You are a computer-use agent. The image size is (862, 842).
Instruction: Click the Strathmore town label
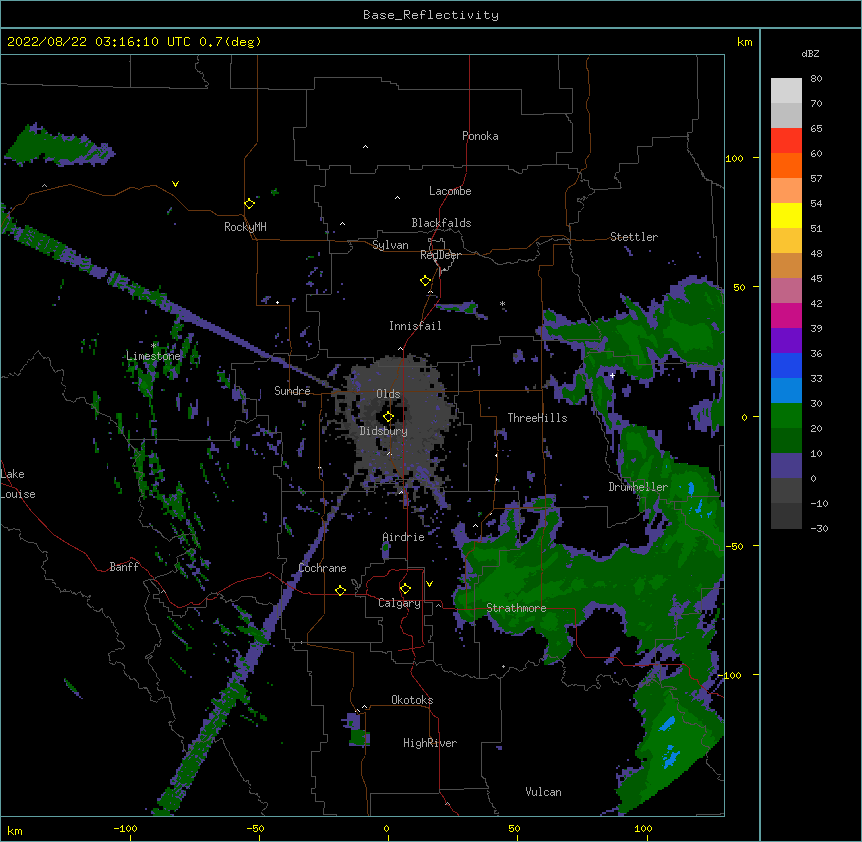[516, 608]
